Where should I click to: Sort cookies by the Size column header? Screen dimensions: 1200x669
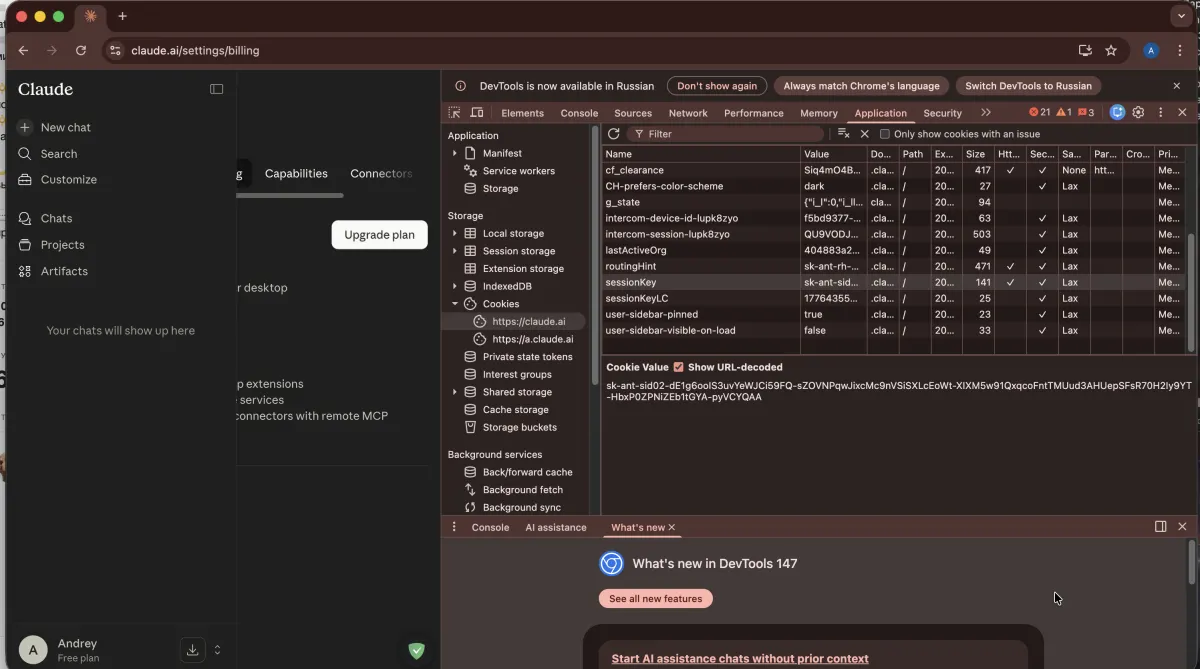click(x=977, y=154)
